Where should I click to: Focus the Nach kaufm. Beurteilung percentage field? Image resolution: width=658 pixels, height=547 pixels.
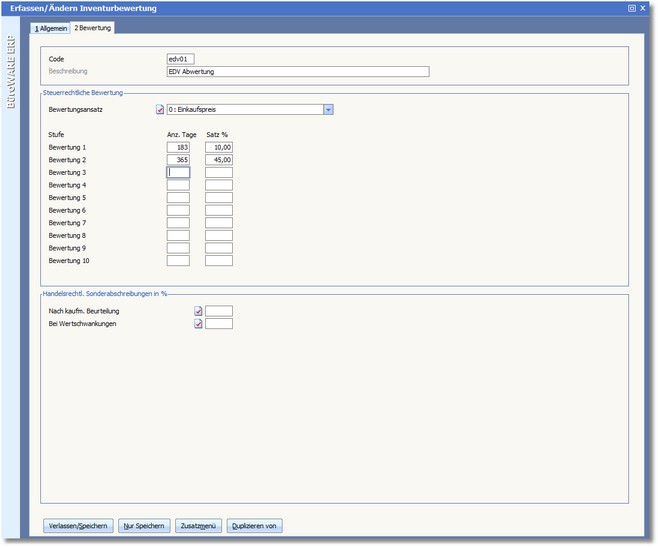tap(219, 311)
